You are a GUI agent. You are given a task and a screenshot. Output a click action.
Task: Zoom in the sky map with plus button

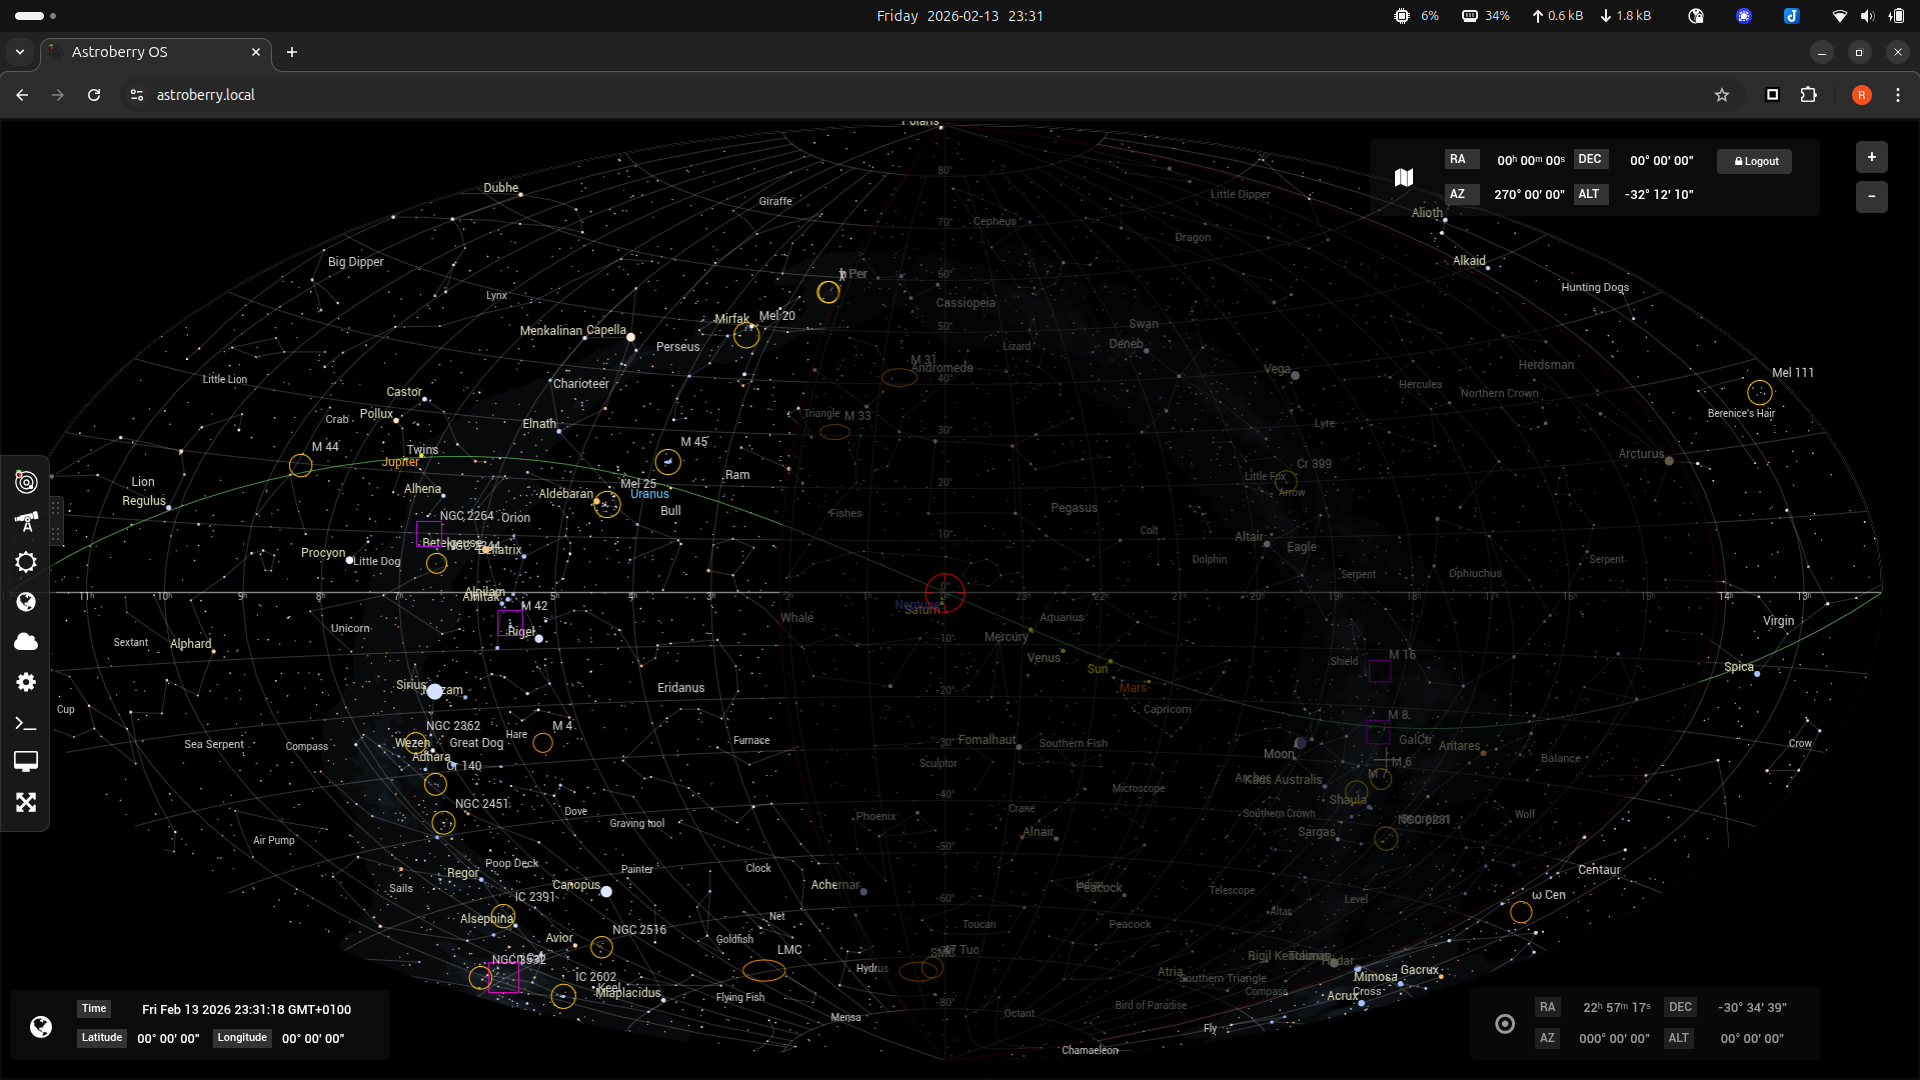tap(1871, 157)
